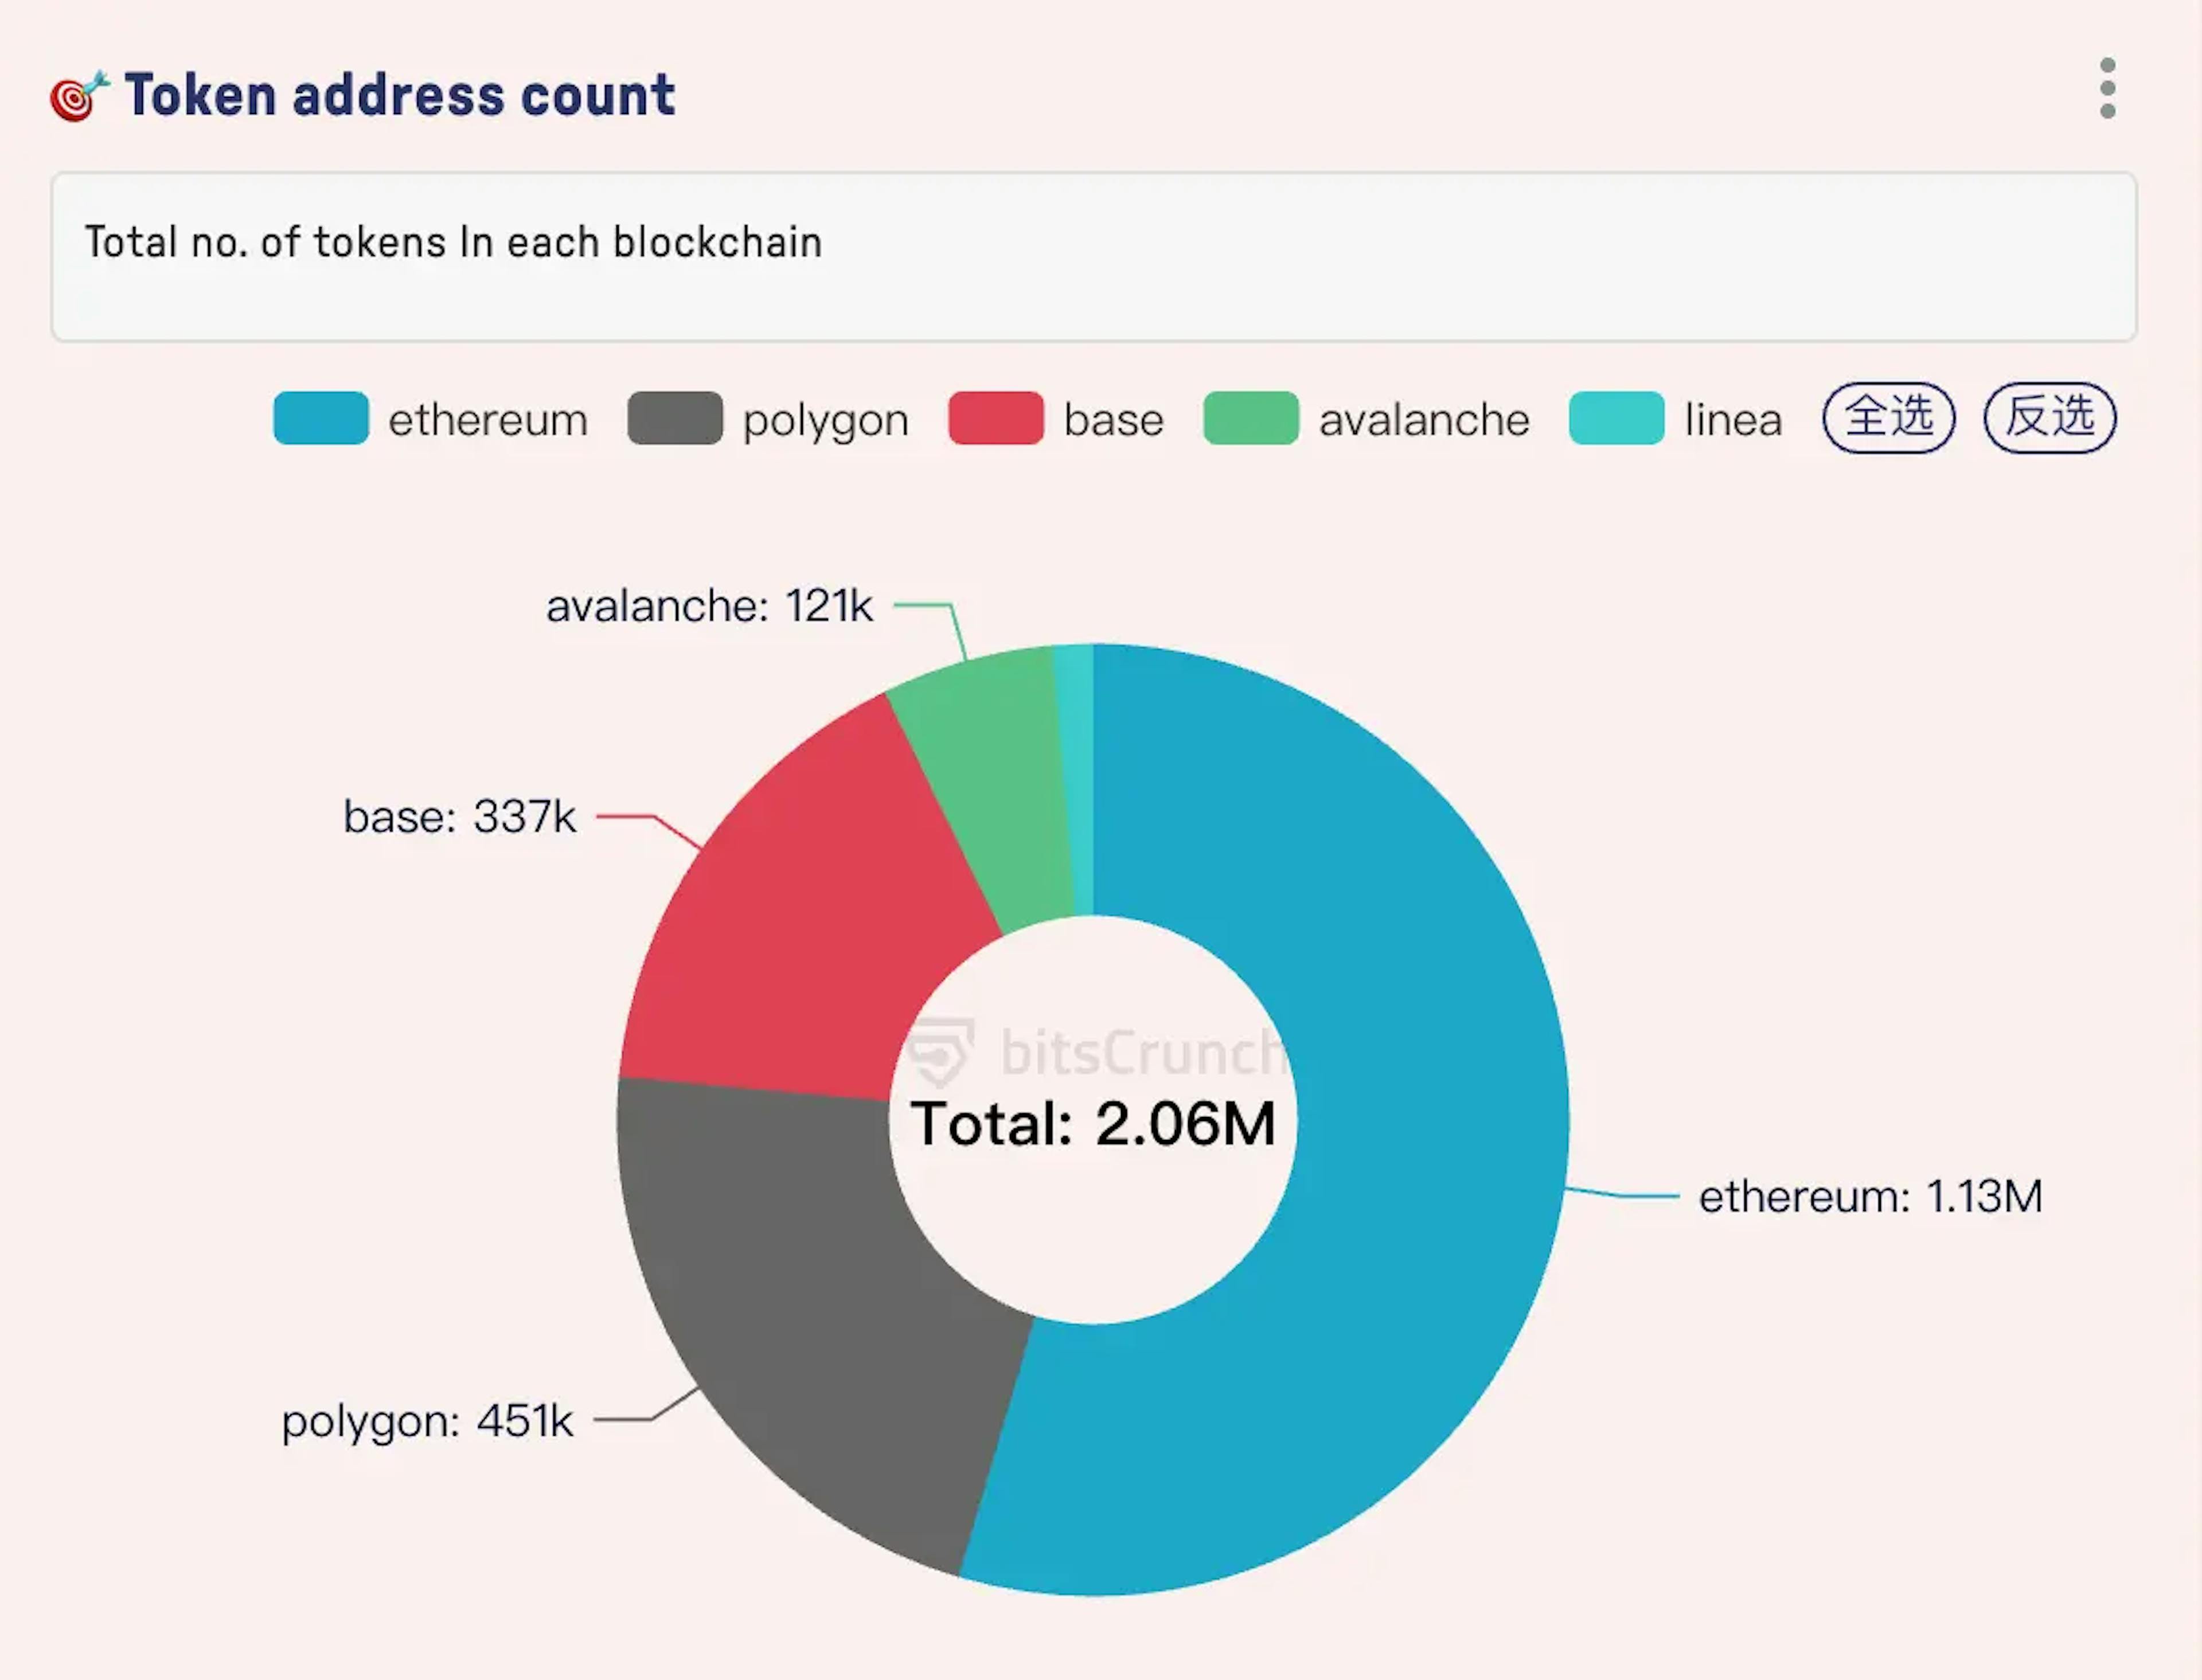Toggle the base legend swatch
Image resolution: width=2202 pixels, height=1680 pixels.
click(x=996, y=418)
